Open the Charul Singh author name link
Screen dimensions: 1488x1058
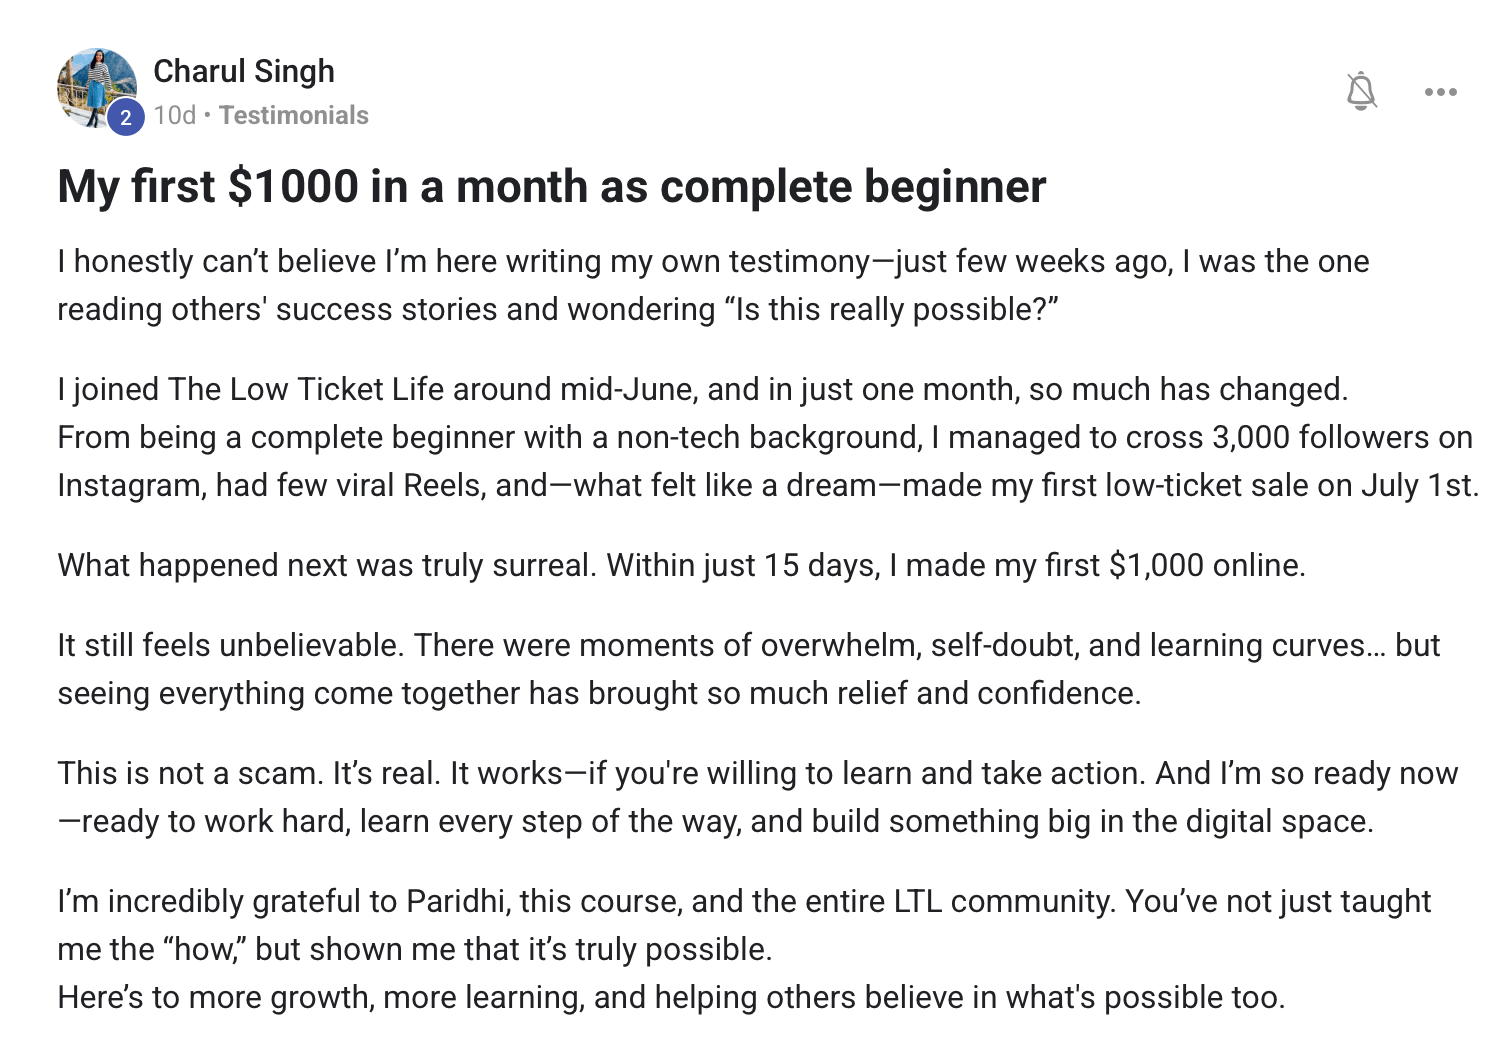[x=244, y=71]
